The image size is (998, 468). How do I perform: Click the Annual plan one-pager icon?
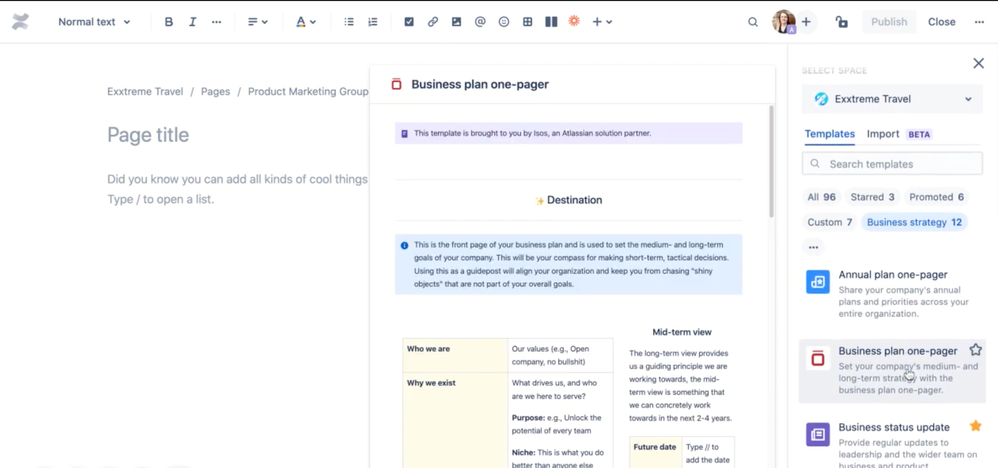pyautogui.click(x=818, y=281)
